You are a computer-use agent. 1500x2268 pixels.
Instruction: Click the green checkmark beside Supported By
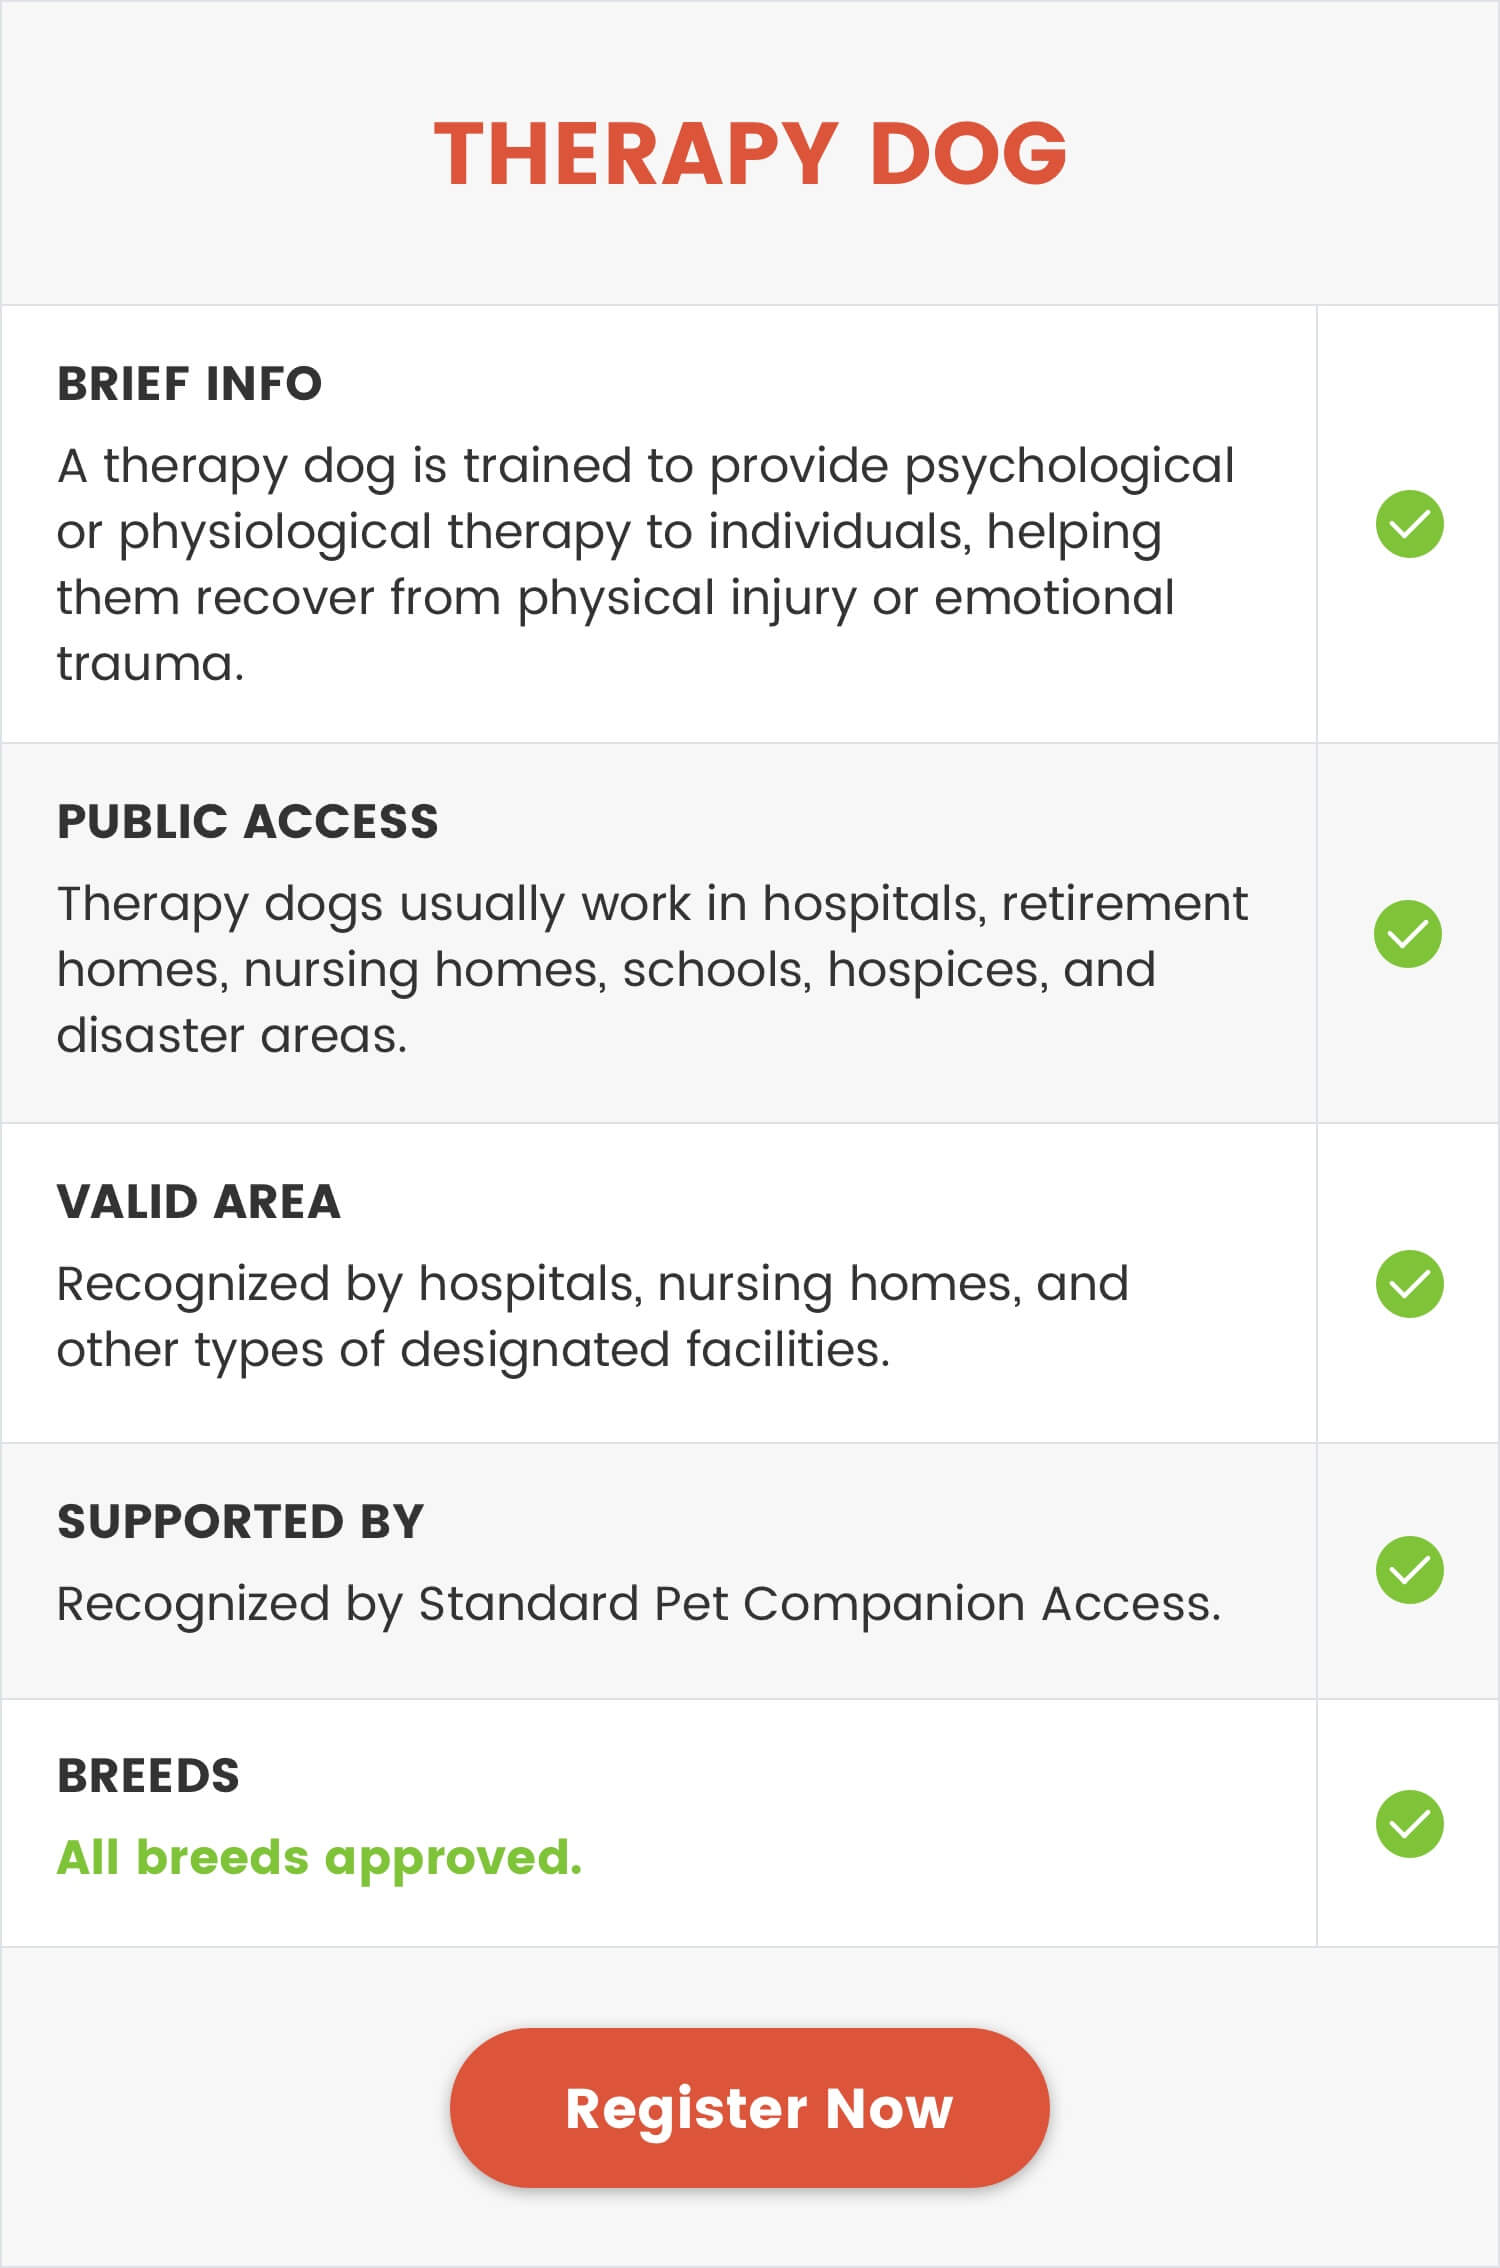(1409, 1569)
